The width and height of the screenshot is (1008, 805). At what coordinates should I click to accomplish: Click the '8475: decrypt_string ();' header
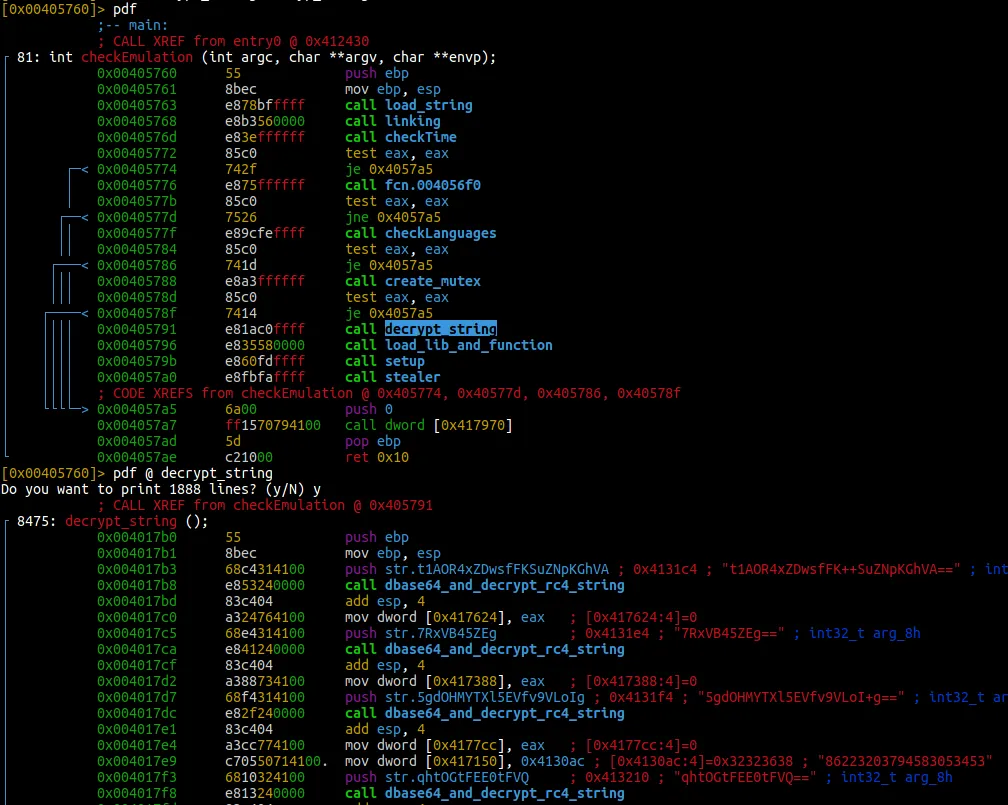(112, 521)
